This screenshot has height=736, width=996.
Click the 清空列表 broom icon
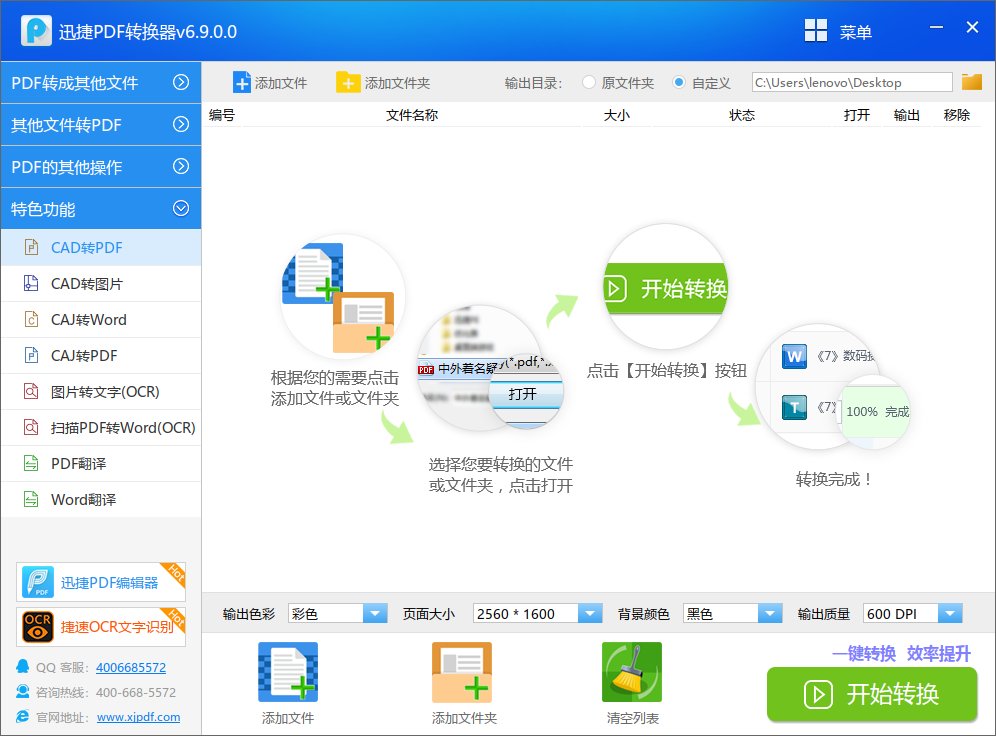(x=632, y=672)
